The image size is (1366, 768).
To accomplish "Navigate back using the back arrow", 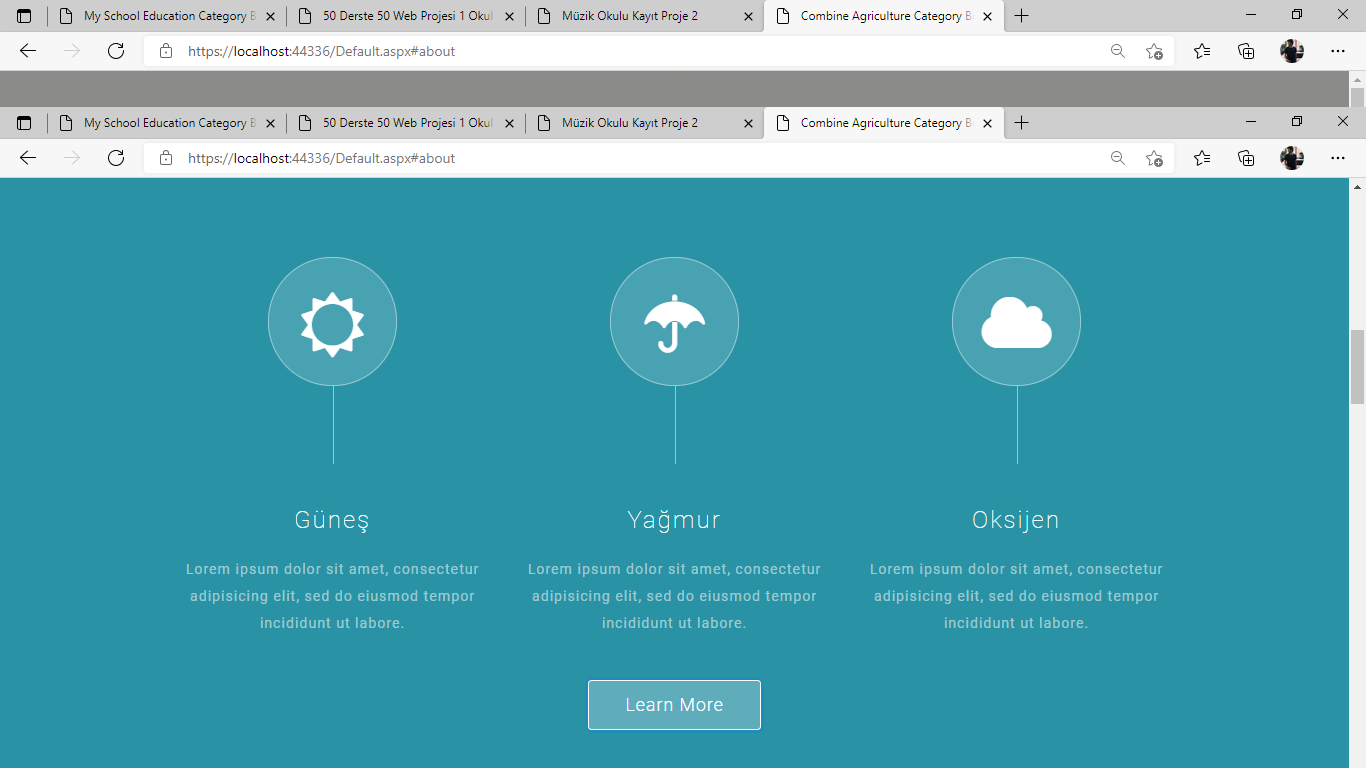I will (27, 158).
